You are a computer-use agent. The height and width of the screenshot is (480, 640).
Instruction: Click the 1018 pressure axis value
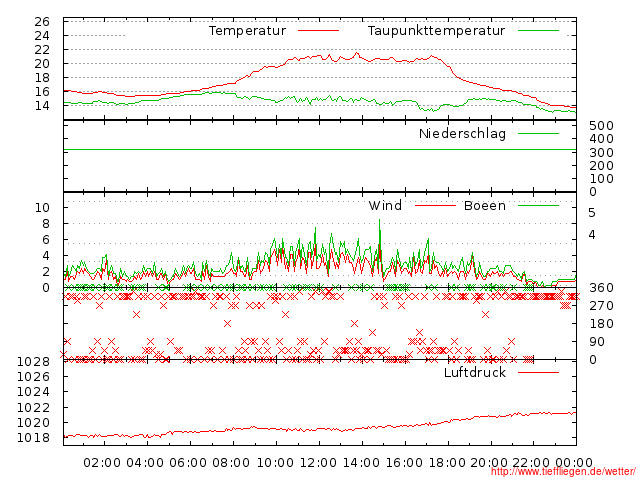33,438
